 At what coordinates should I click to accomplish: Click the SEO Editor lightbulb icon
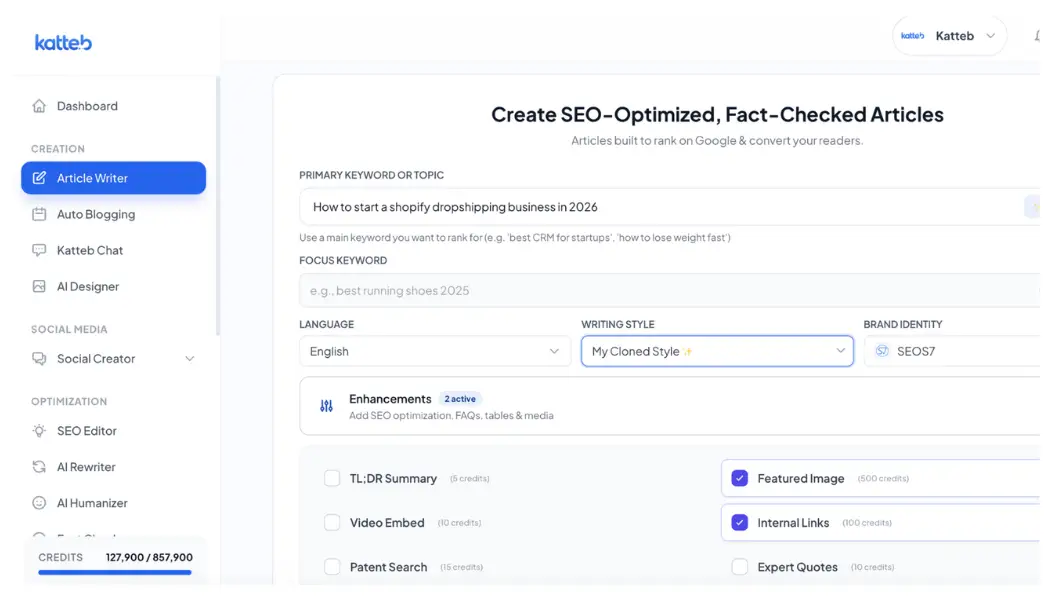37,430
